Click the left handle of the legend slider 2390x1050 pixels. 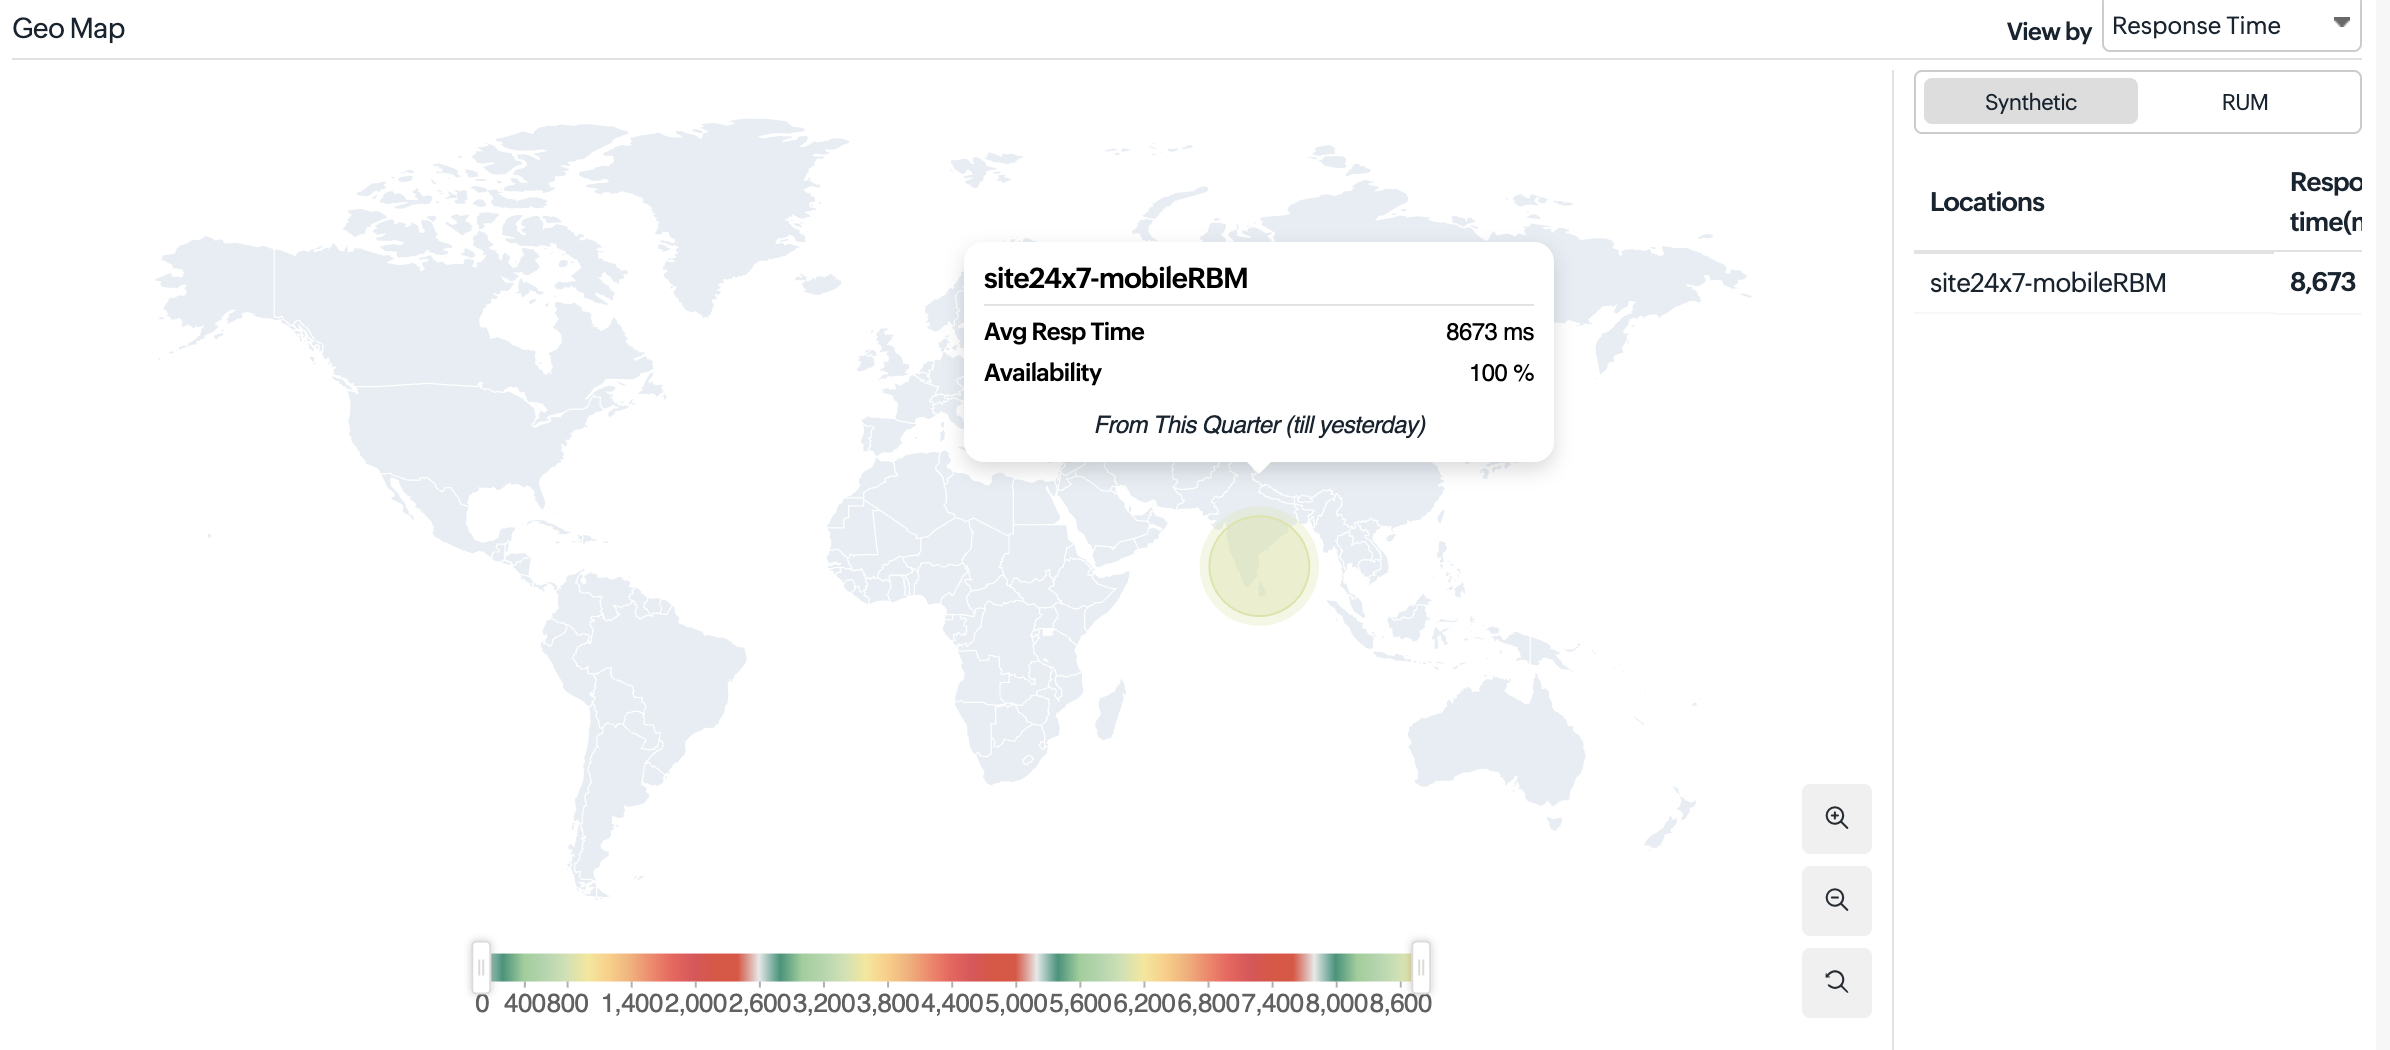click(481, 967)
